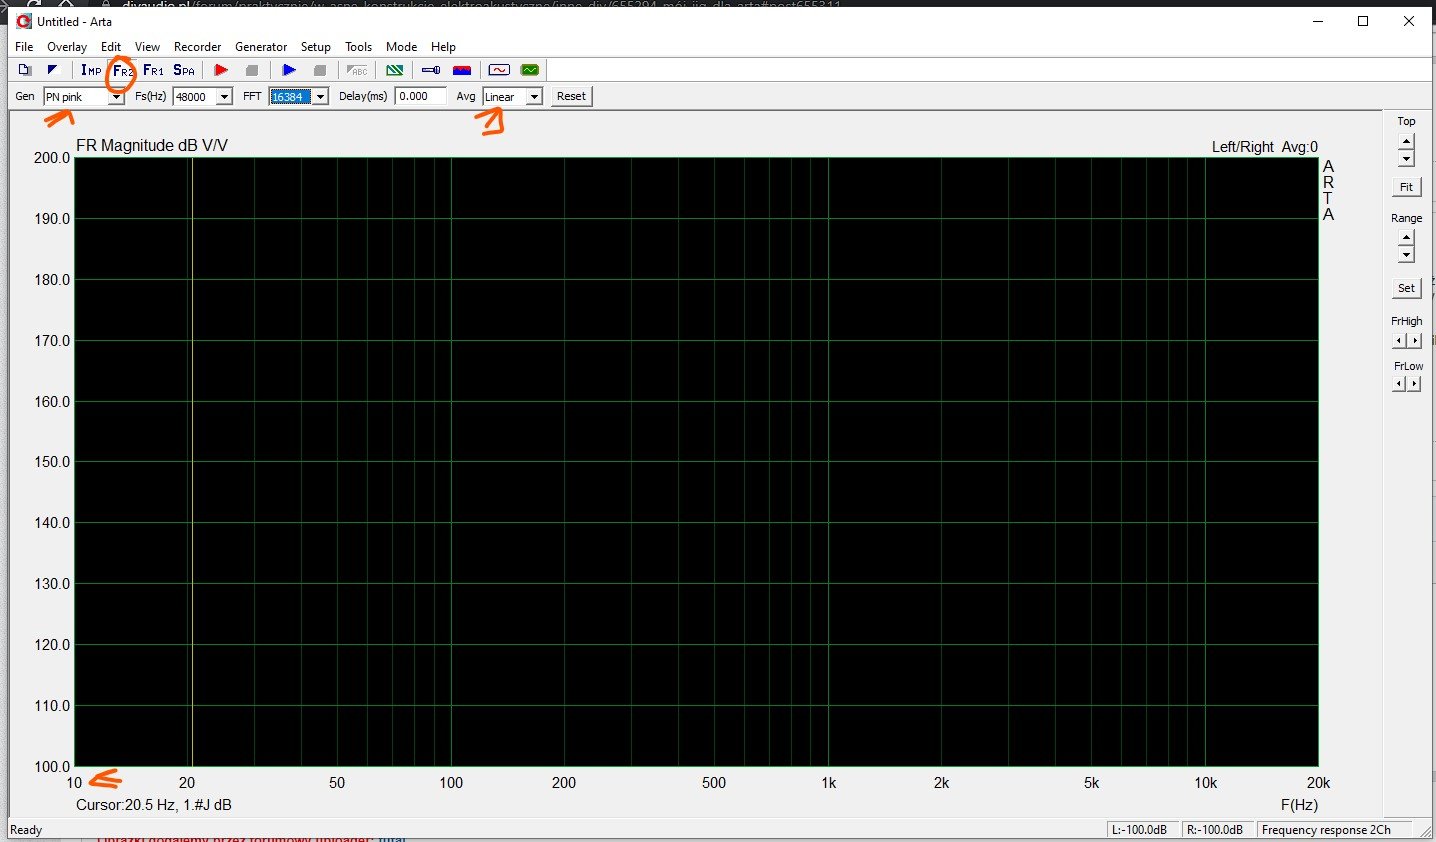Image resolution: width=1436 pixels, height=842 pixels.
Task: Click the black-and-white color scheme icon
Action: [x=54, y=70]
